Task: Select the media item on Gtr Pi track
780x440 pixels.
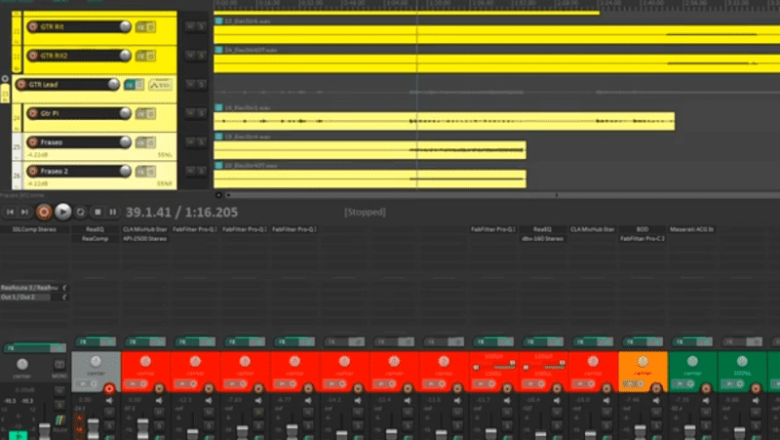Action: (x=444, y=121)
